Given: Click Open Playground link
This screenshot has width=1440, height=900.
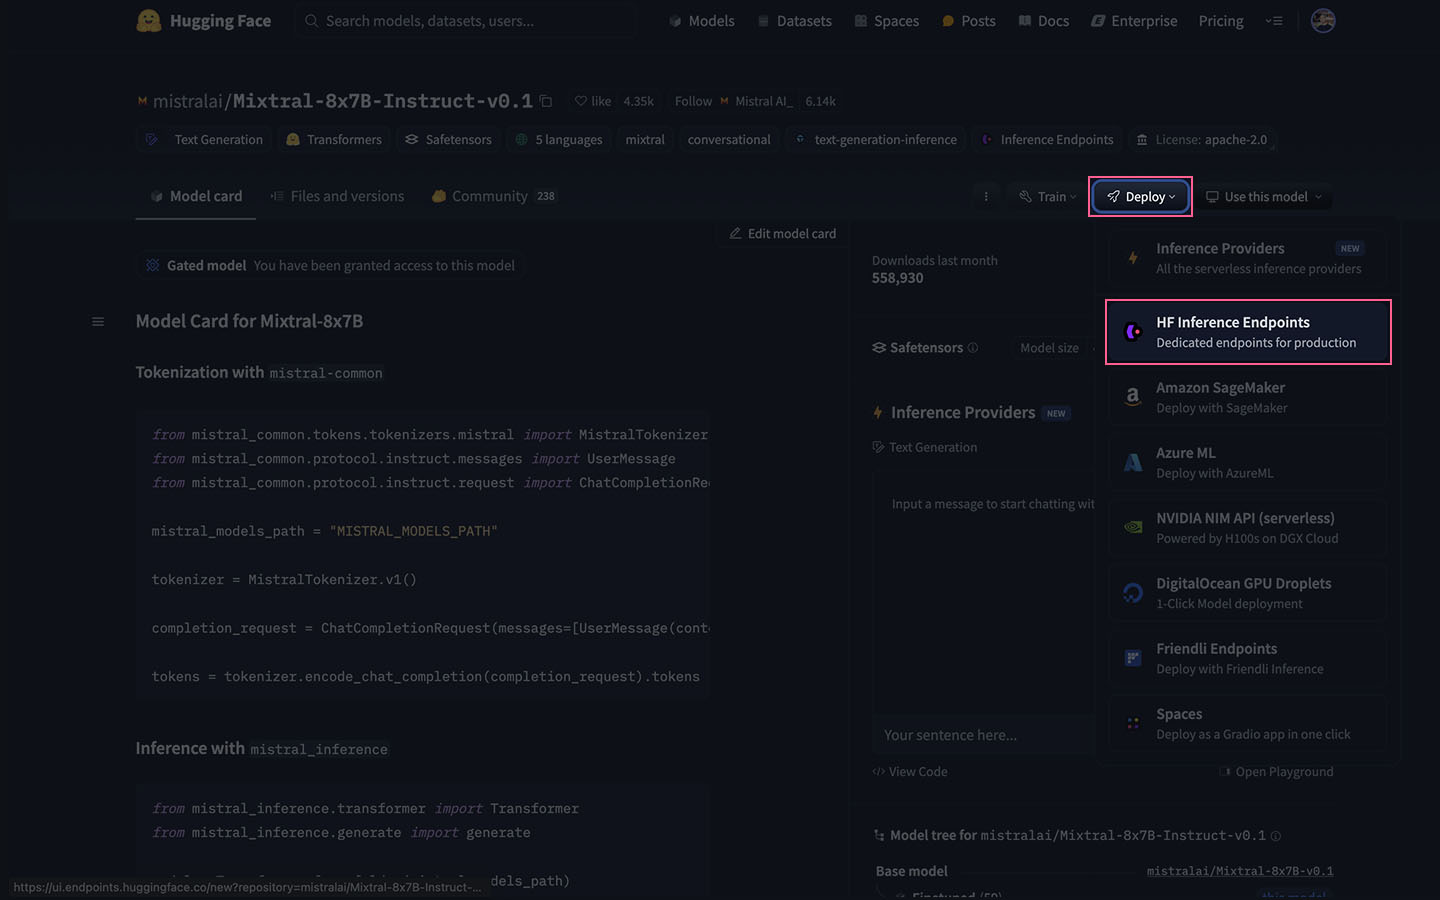Looking at the screenshot, I should click(x=1277, y=772).
